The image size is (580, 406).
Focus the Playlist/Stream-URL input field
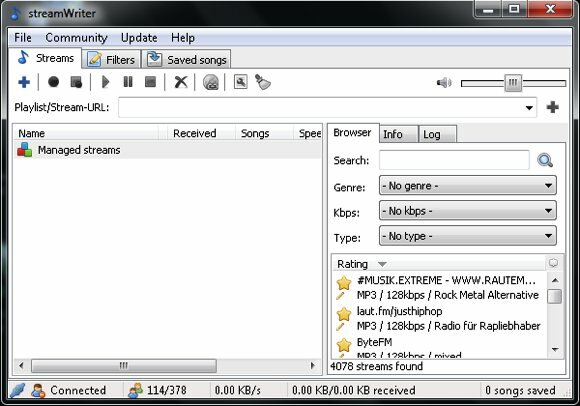click(327, 108)
